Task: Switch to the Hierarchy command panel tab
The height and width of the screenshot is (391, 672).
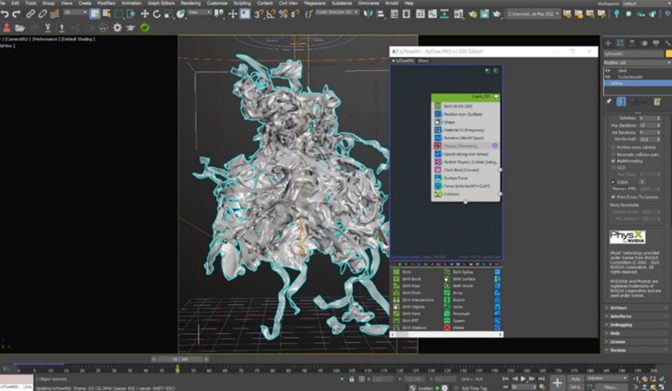Action: 632,43
